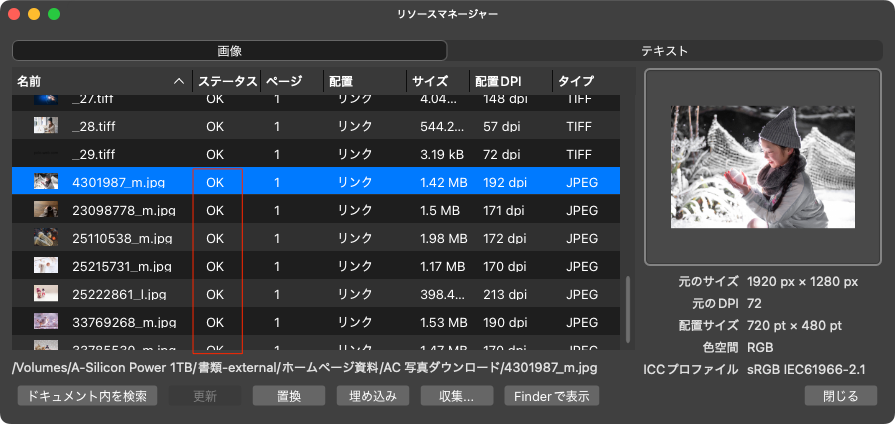Click the thumbnail icon for 25110538_m.jpg

(x=46, y=238)
